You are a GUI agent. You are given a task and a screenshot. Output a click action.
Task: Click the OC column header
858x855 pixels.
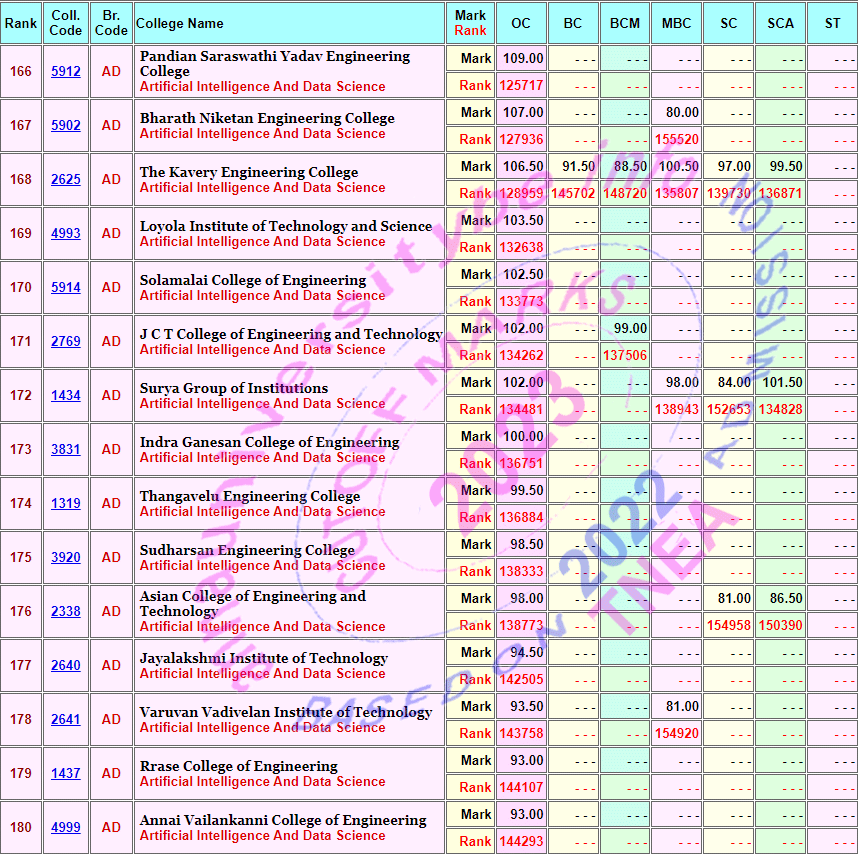click(521, 23)
